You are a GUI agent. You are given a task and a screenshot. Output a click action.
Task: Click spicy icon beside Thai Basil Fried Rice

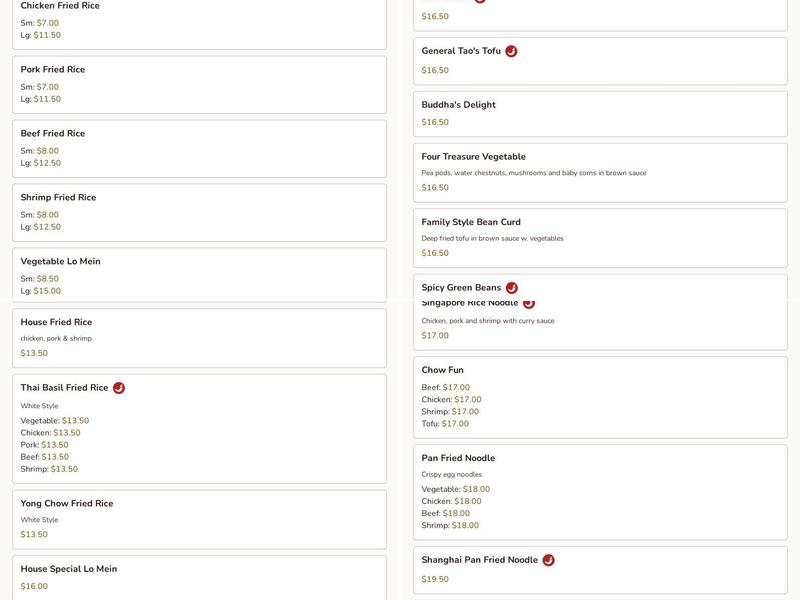118,388
